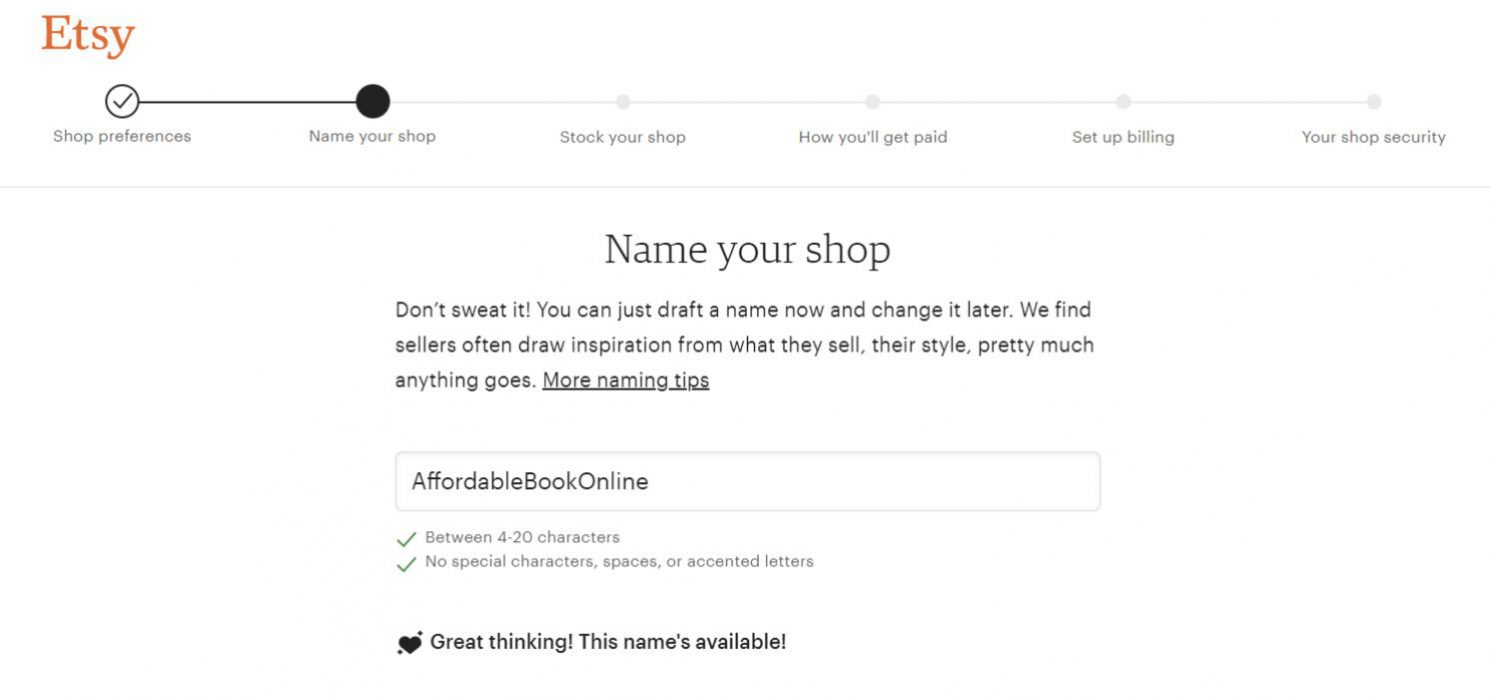Select the Name your shop step label
The width and height of the screenshot is (1491, 699).
pos(371,136)
